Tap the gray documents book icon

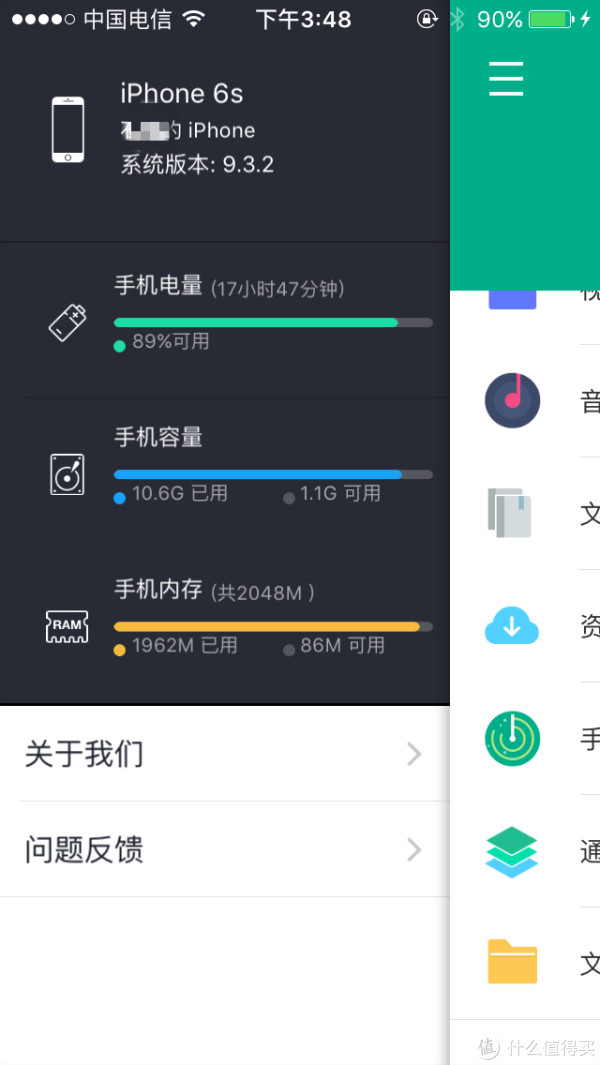click(510, 513)
